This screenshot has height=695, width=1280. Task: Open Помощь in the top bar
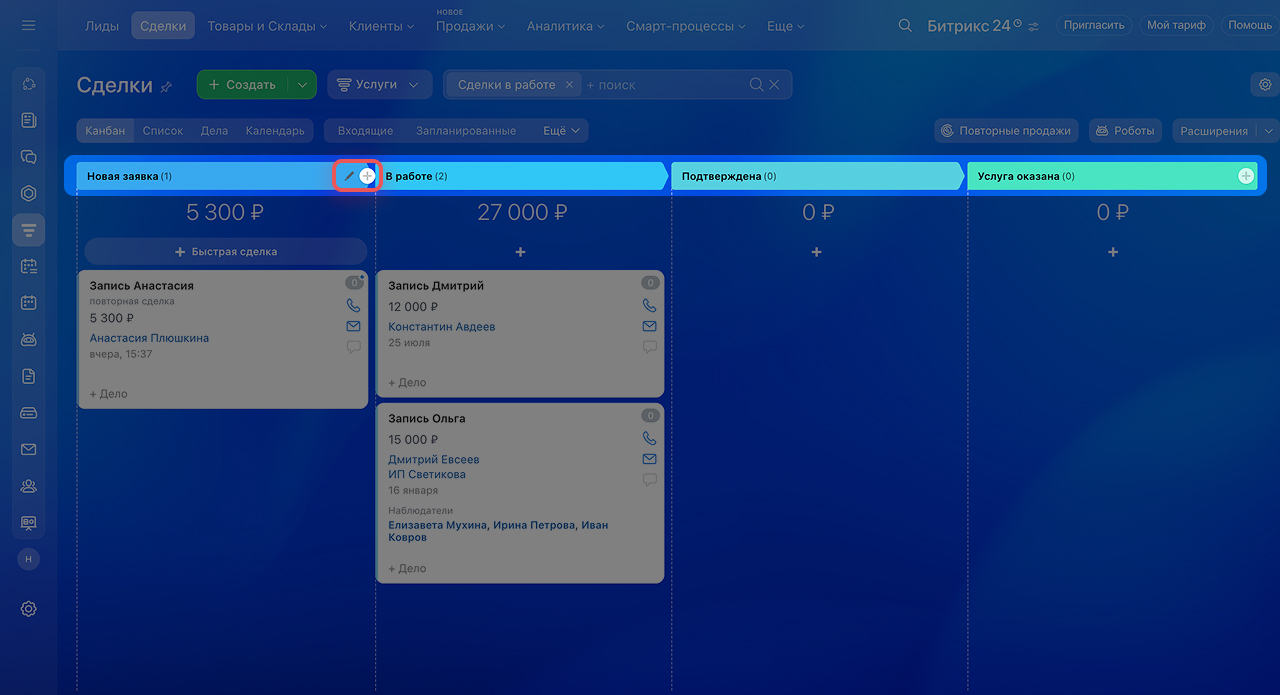point(1250,25)
